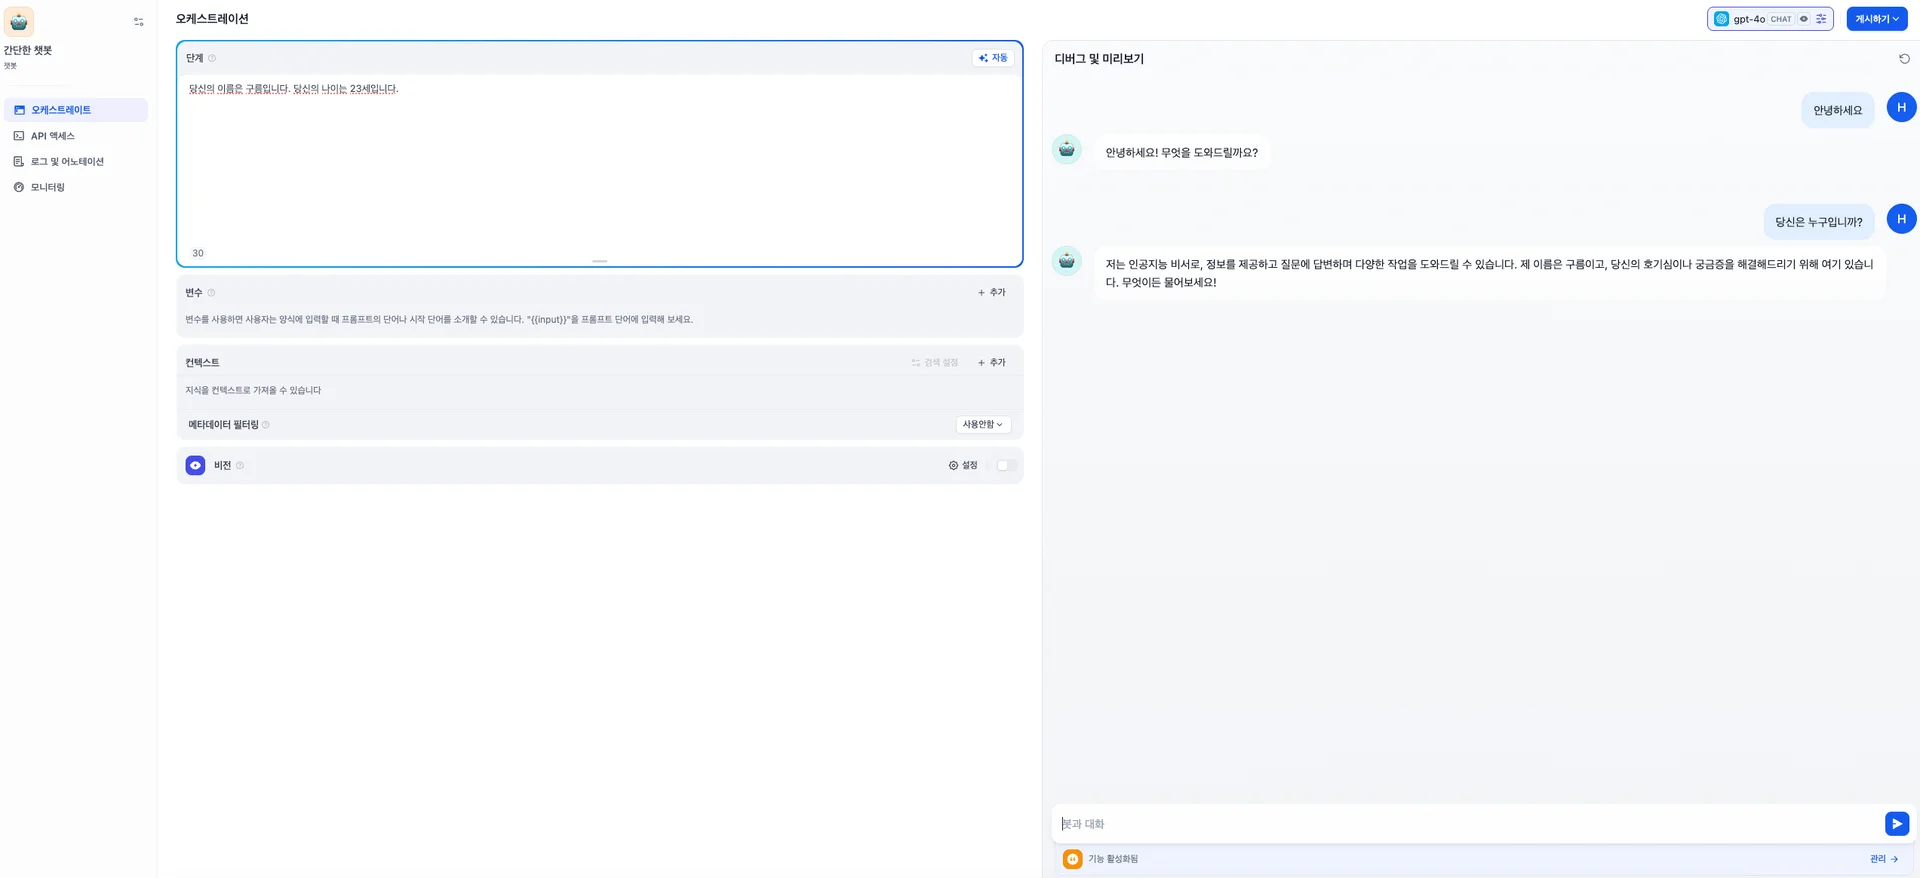
Task: Click the help icon beside 메타데이터 필터링
Action: [x=265, y=425]
